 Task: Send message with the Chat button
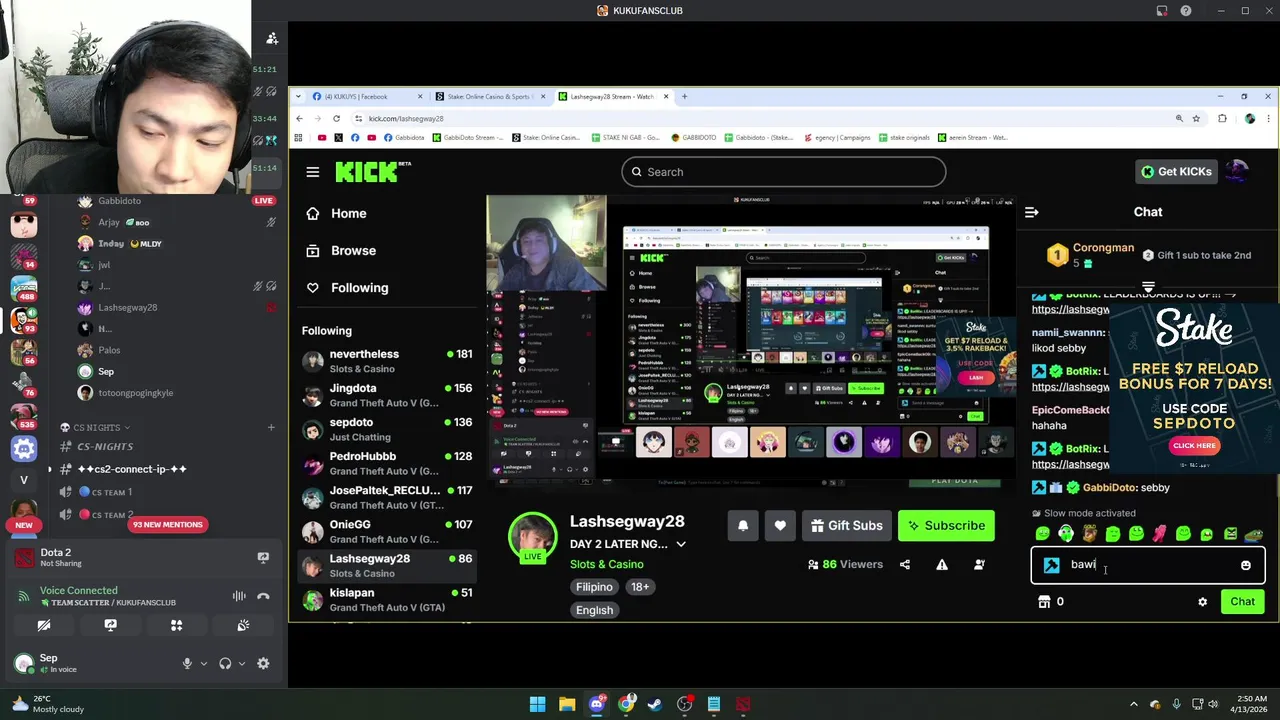1243,602
